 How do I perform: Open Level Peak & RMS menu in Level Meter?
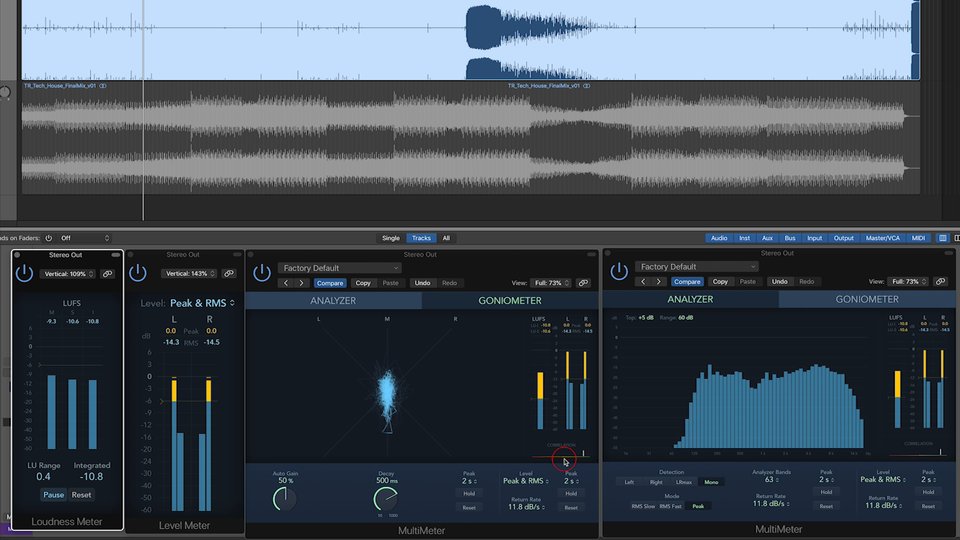pos(202,303)
